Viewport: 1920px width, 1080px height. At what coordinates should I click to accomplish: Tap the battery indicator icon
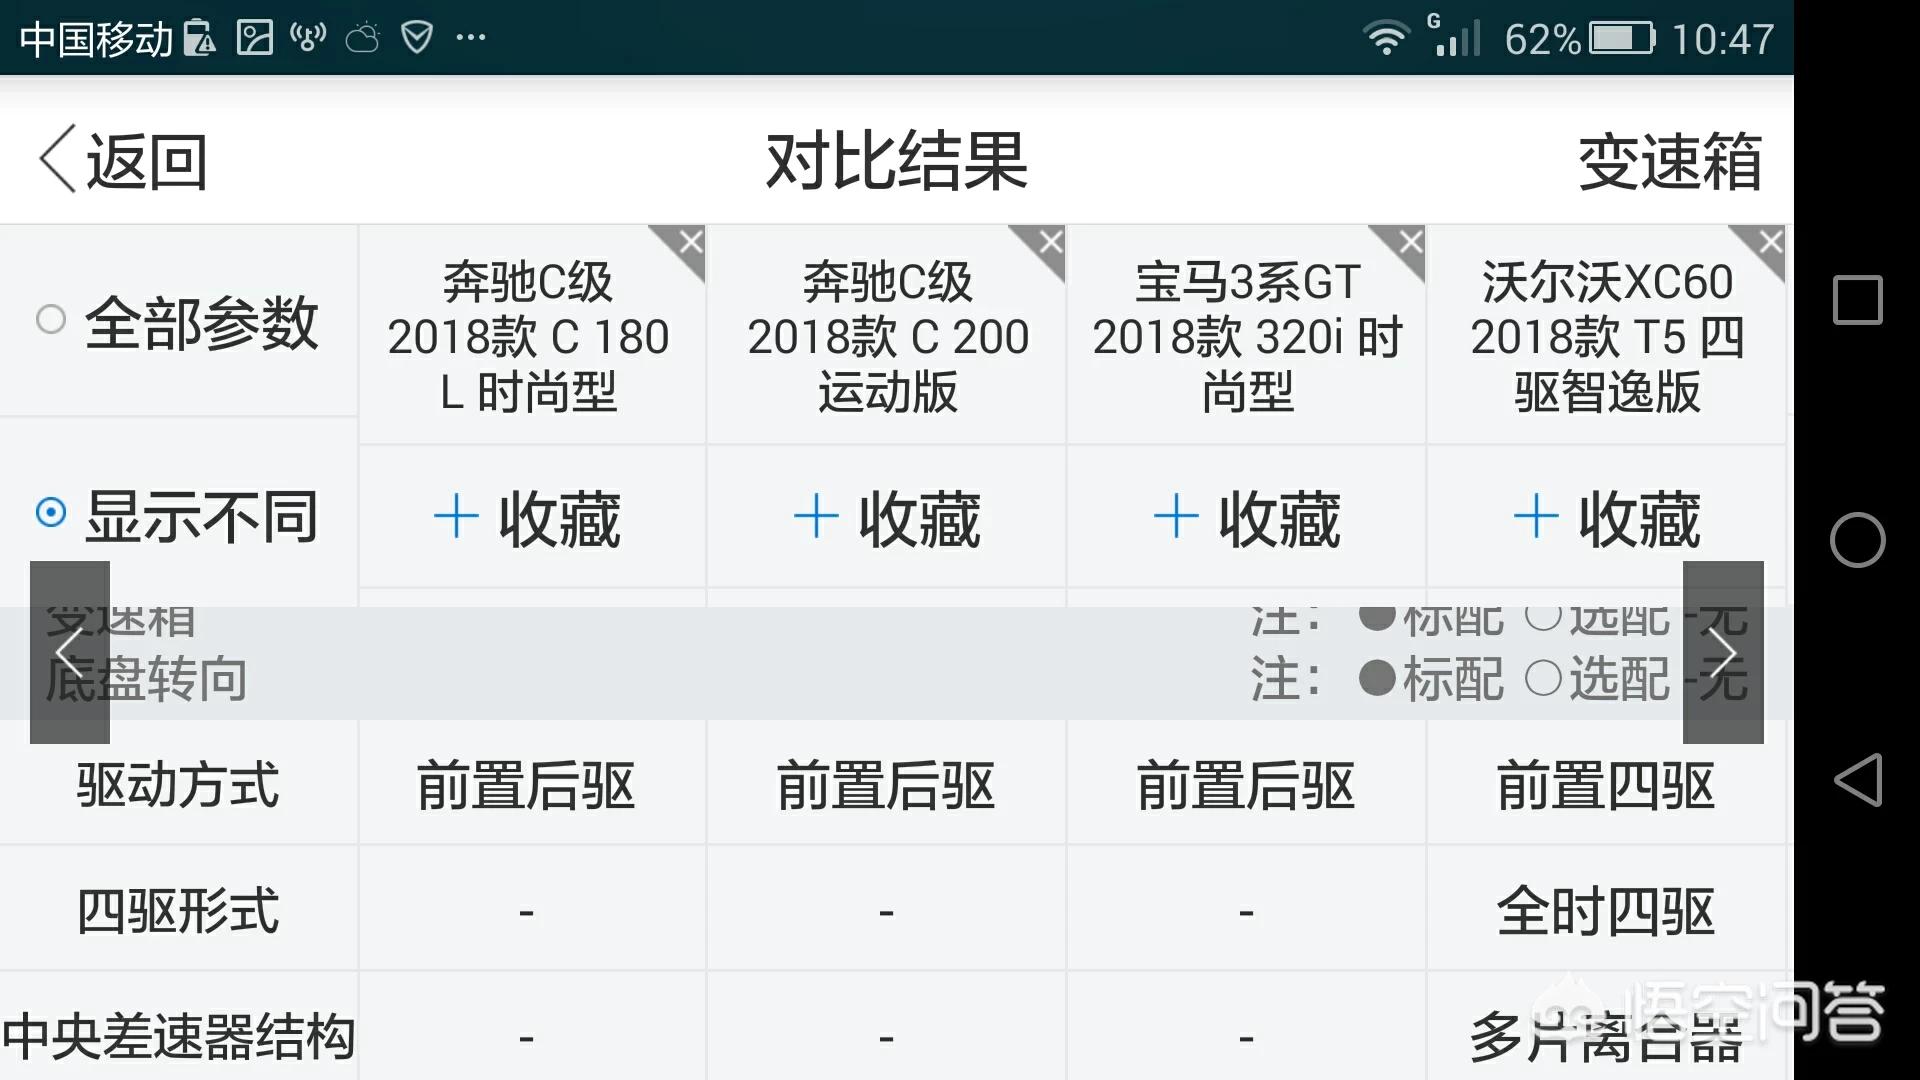[1622, 39]
